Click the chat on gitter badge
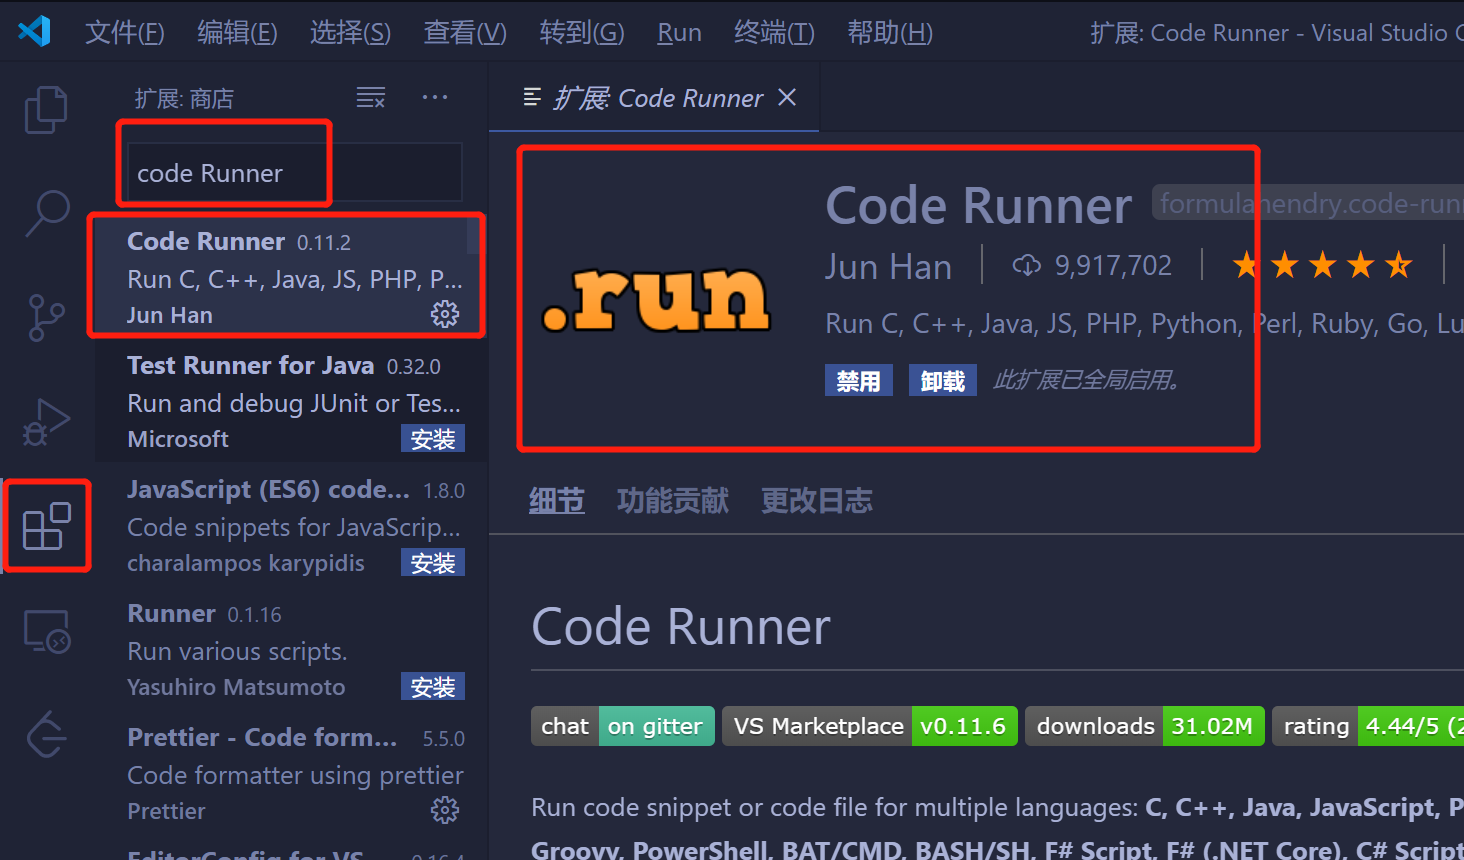Screen dimensions: 1464x860 [623, 726]
